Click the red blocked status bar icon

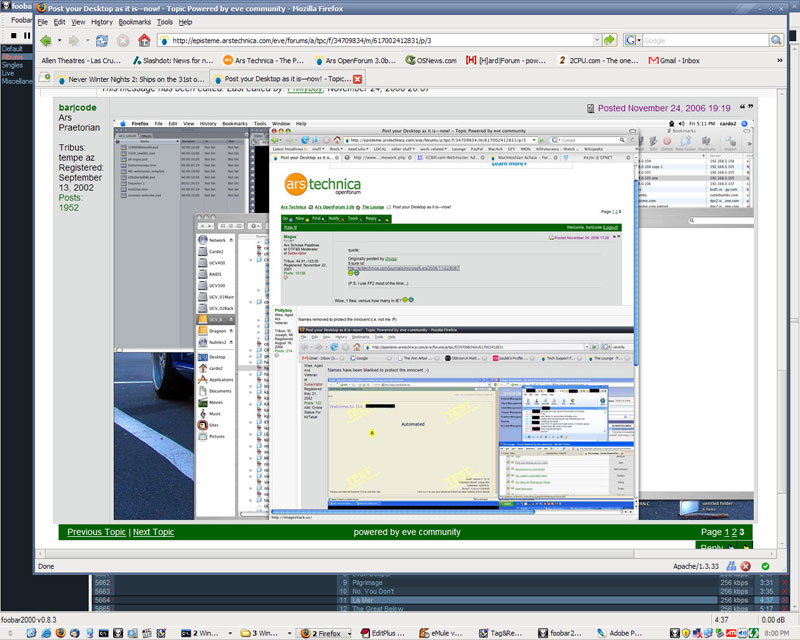pos(745,566)
